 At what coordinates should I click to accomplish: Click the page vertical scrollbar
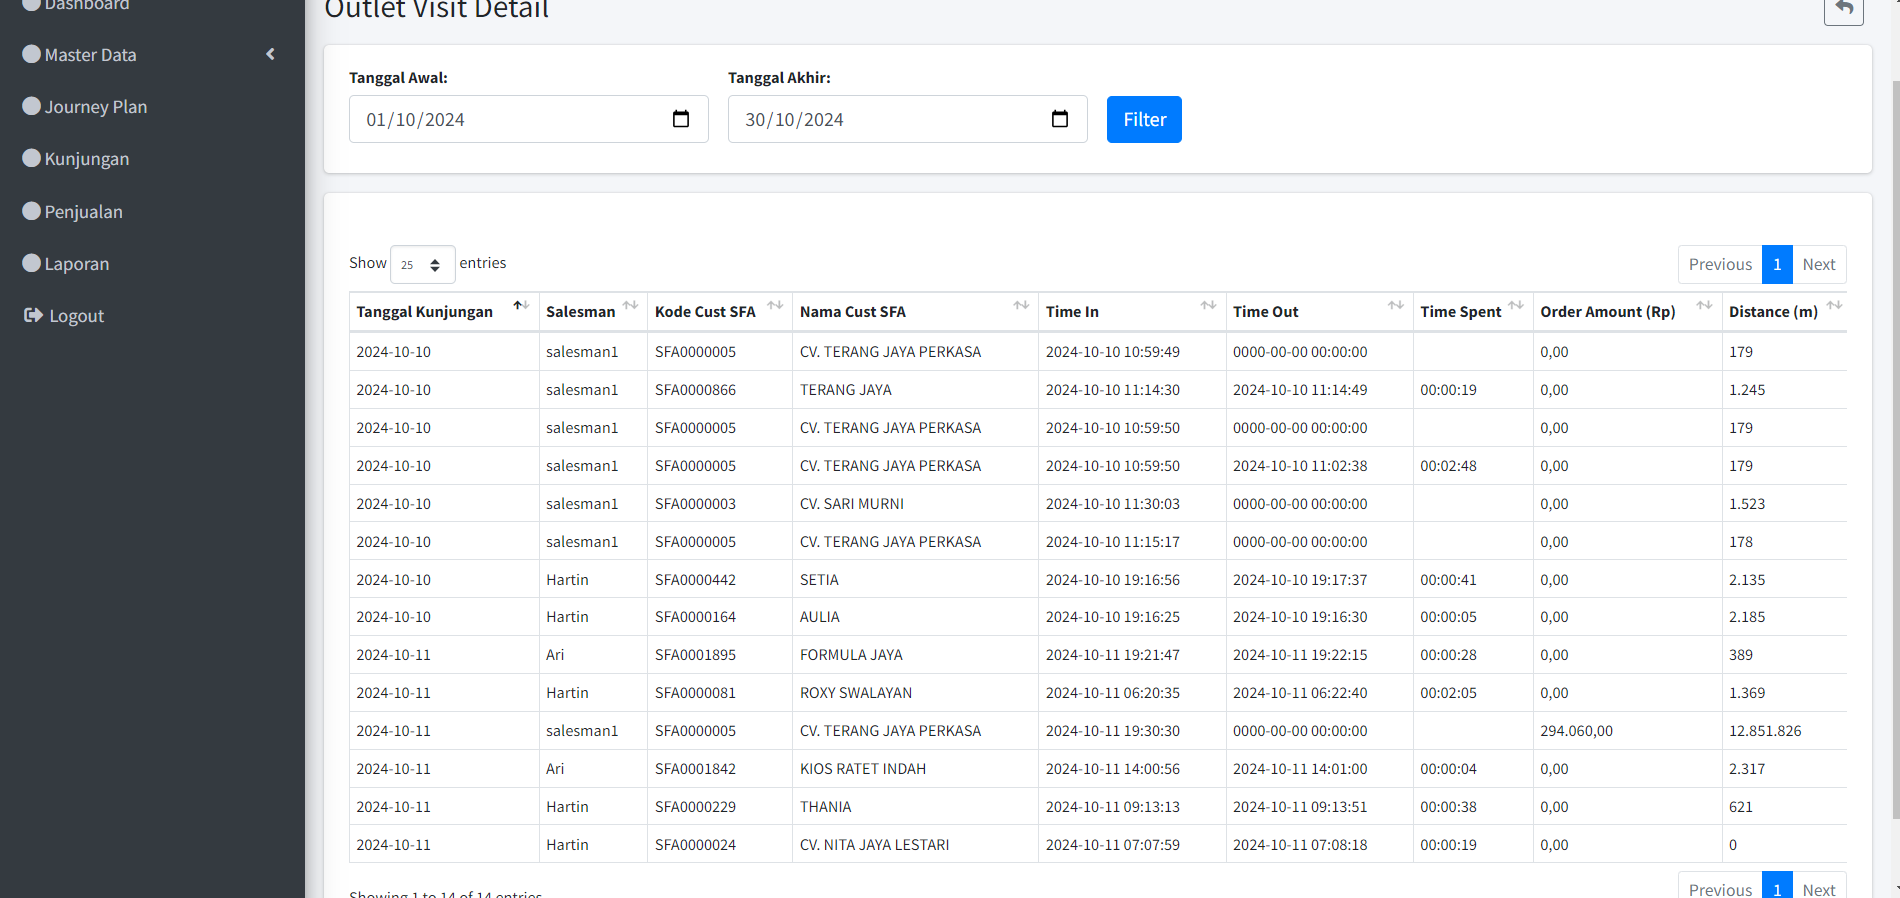click(x=1894, y=450)
